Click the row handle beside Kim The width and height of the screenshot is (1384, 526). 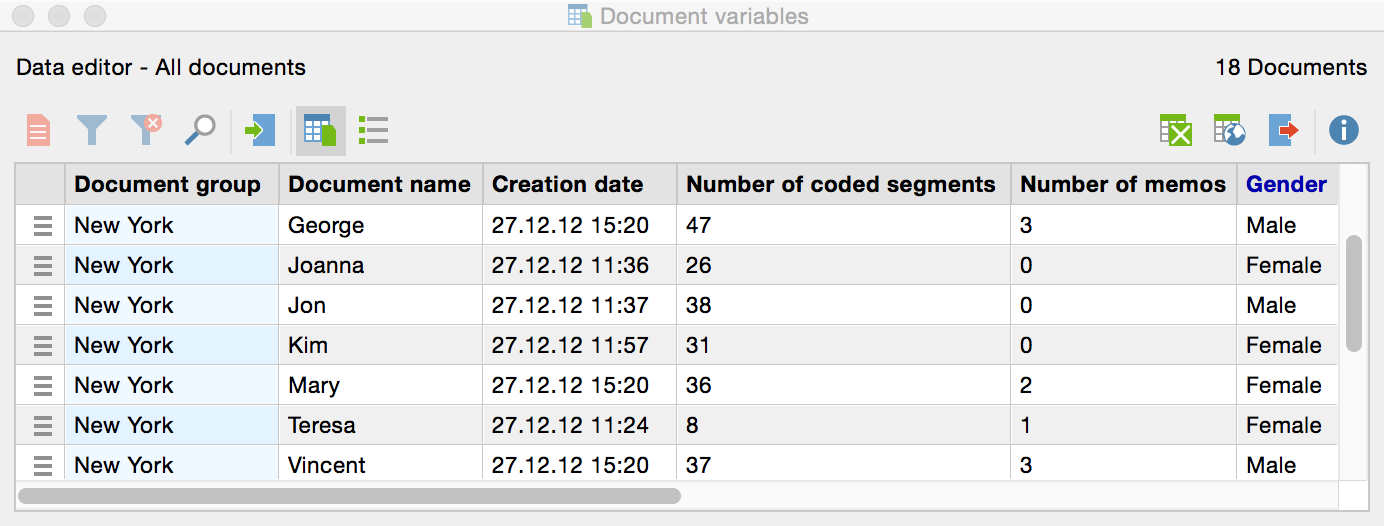(42, 346)
